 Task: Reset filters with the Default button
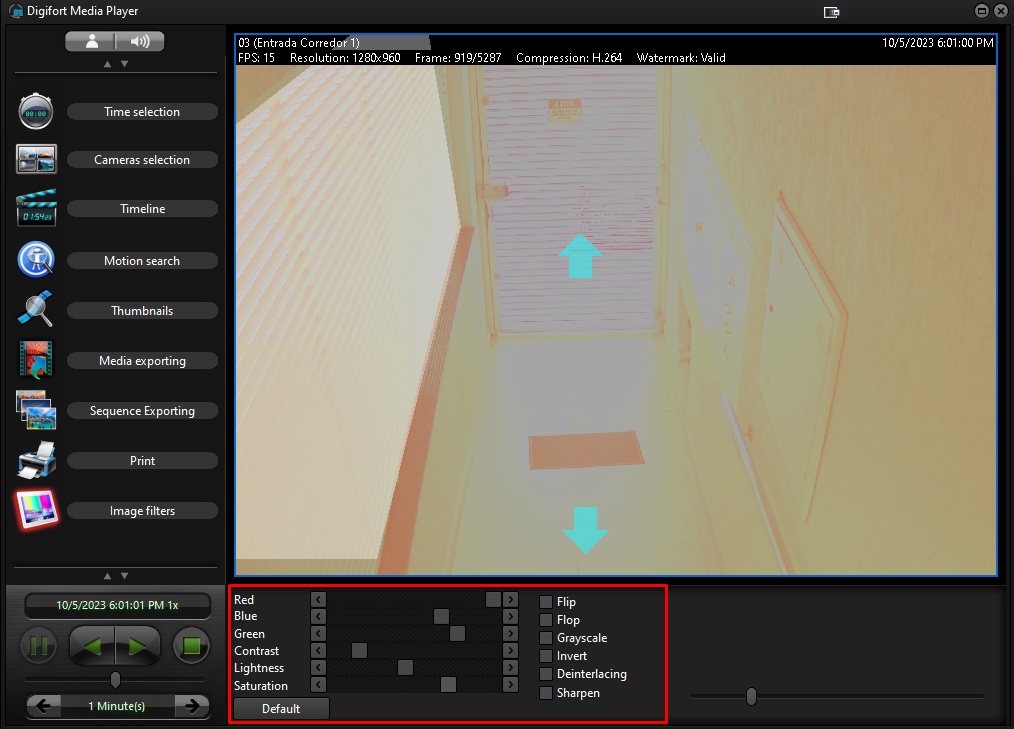[x=281, y=708]
